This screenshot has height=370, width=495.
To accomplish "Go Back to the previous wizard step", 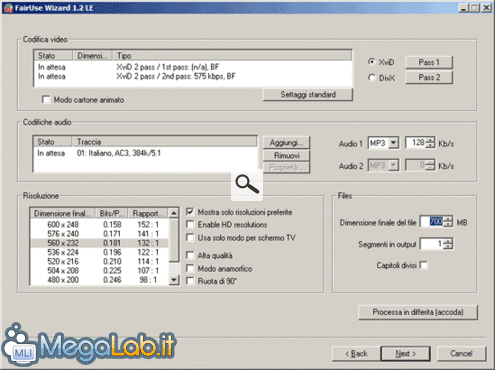I will (x=356, y=354).
